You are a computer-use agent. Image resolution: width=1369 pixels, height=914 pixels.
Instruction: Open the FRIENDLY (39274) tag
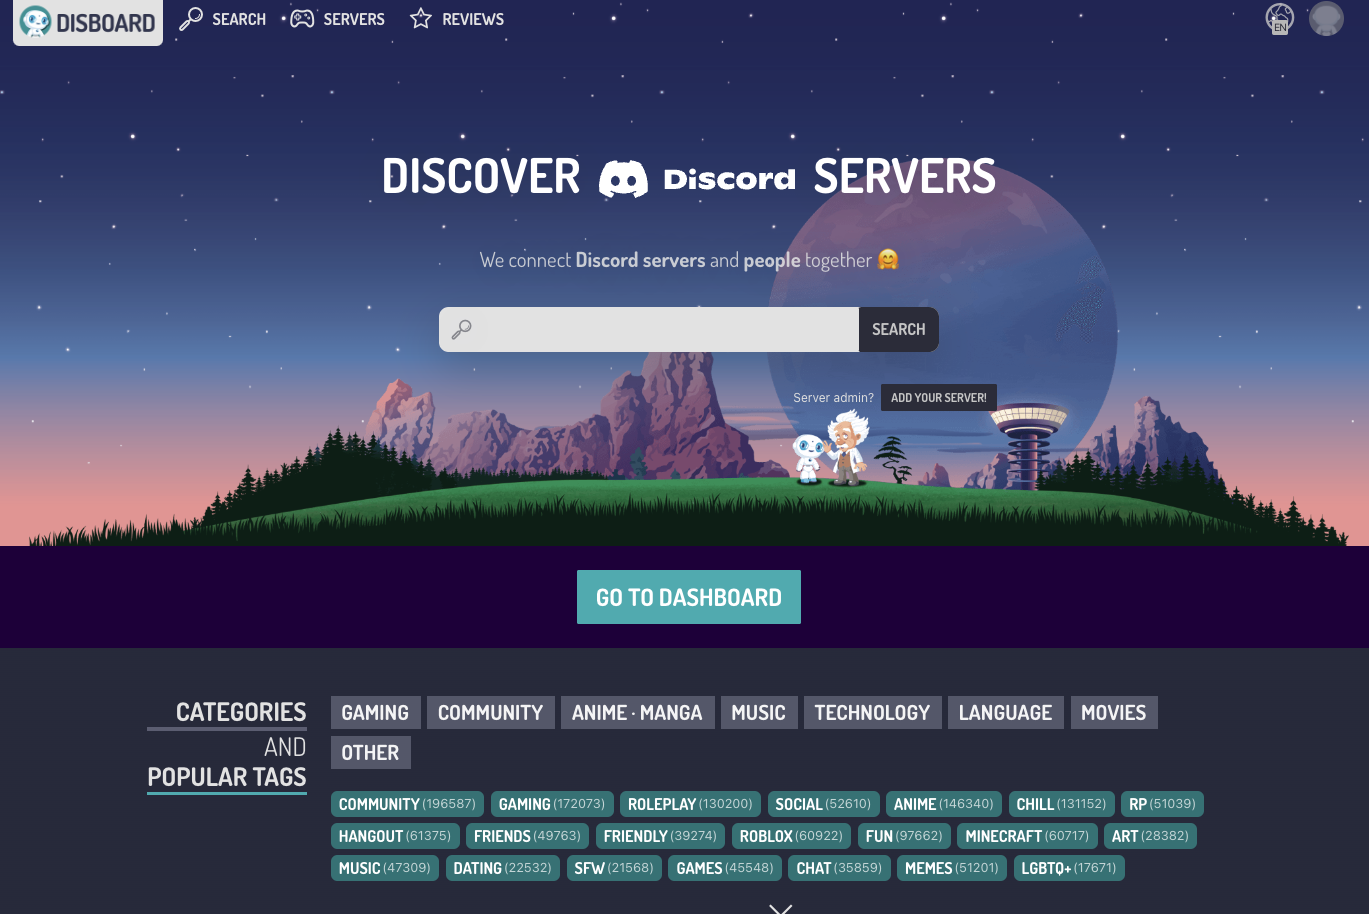[660, 836]
